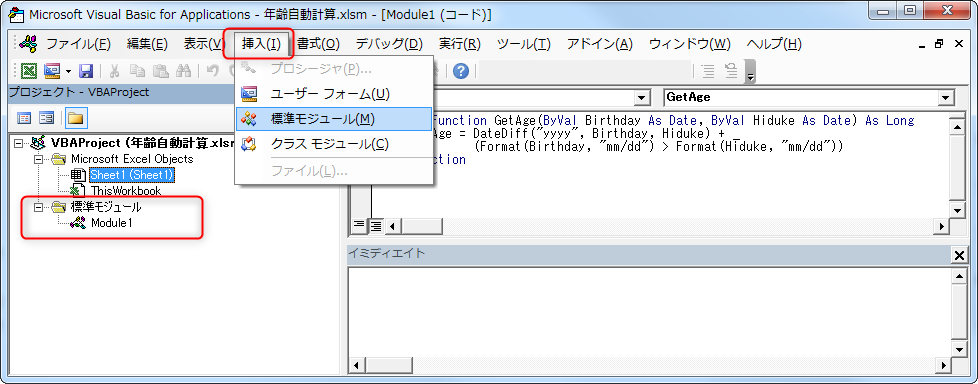Click the Insert UserForm toolbar icon
Viewport: 978px width, 384px height.
click(51, 71)
